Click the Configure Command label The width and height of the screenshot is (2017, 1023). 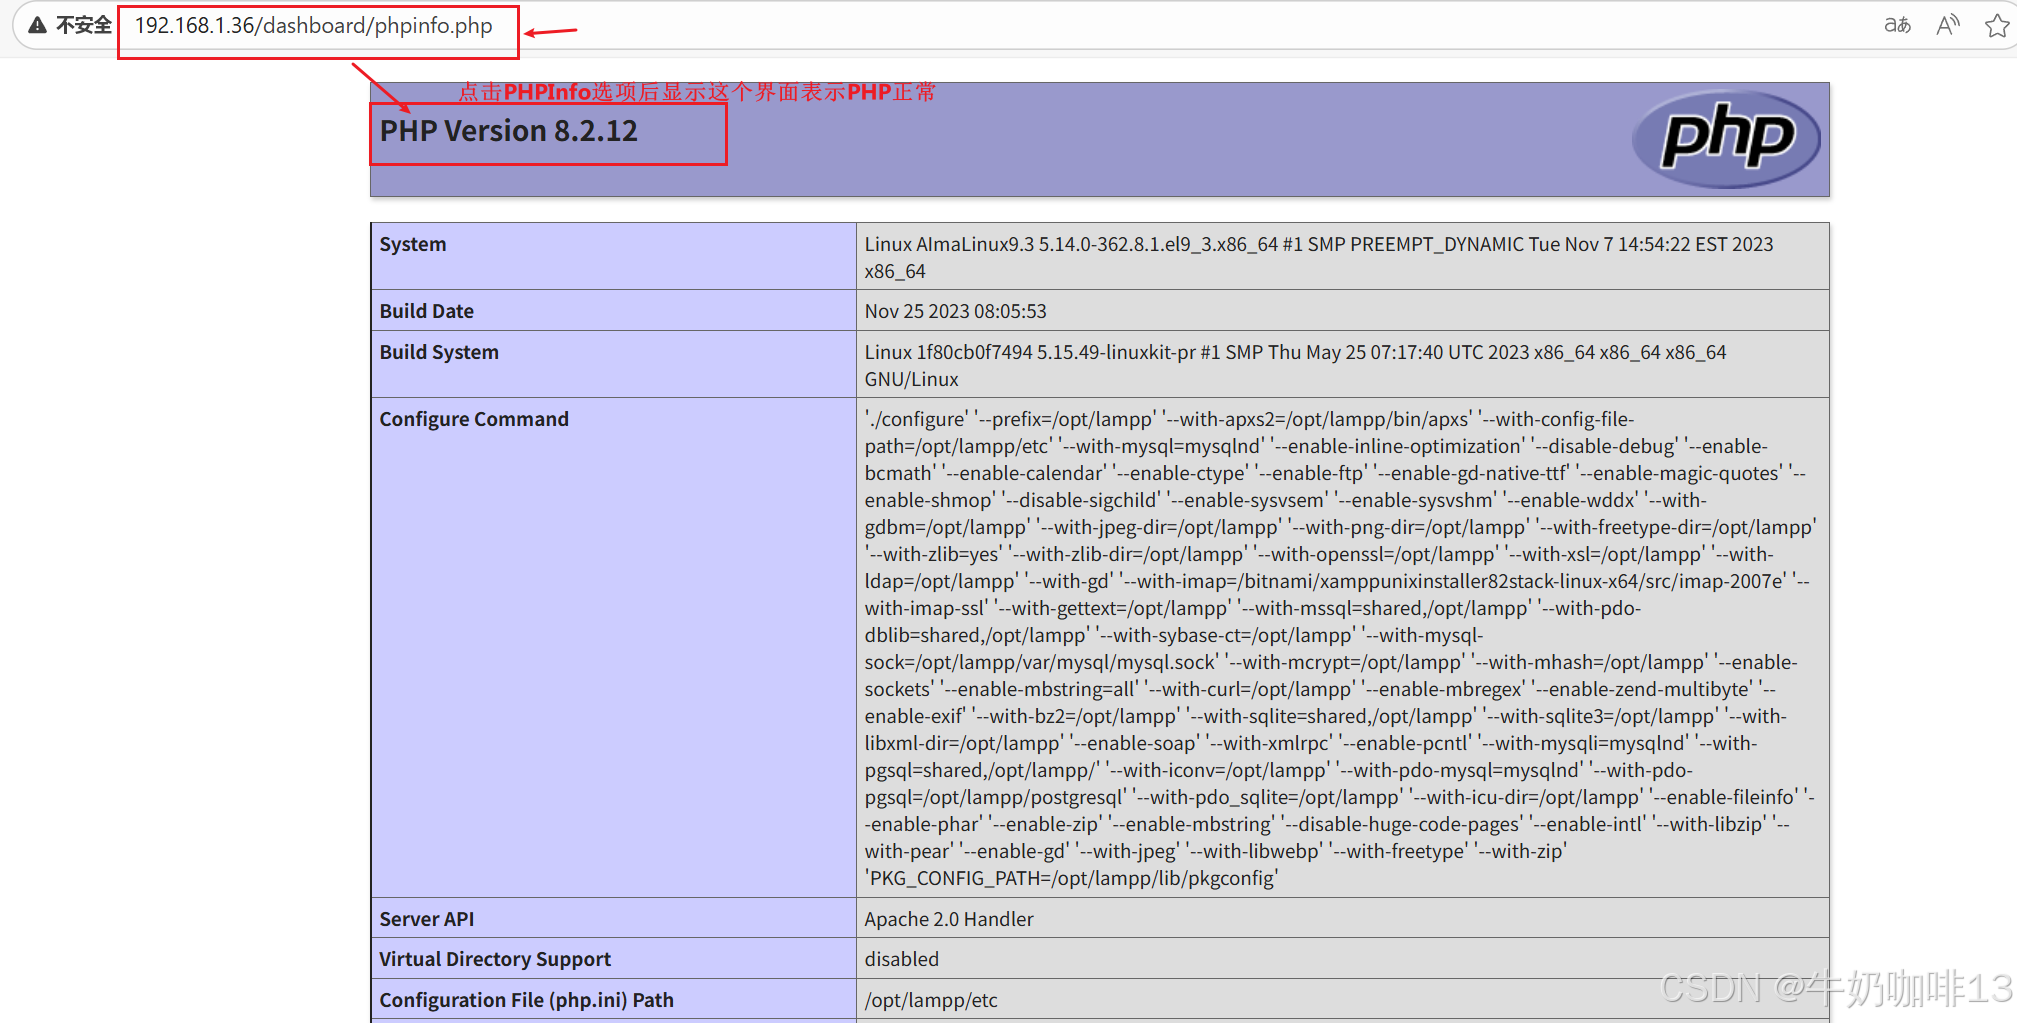(x=474, y=419)
